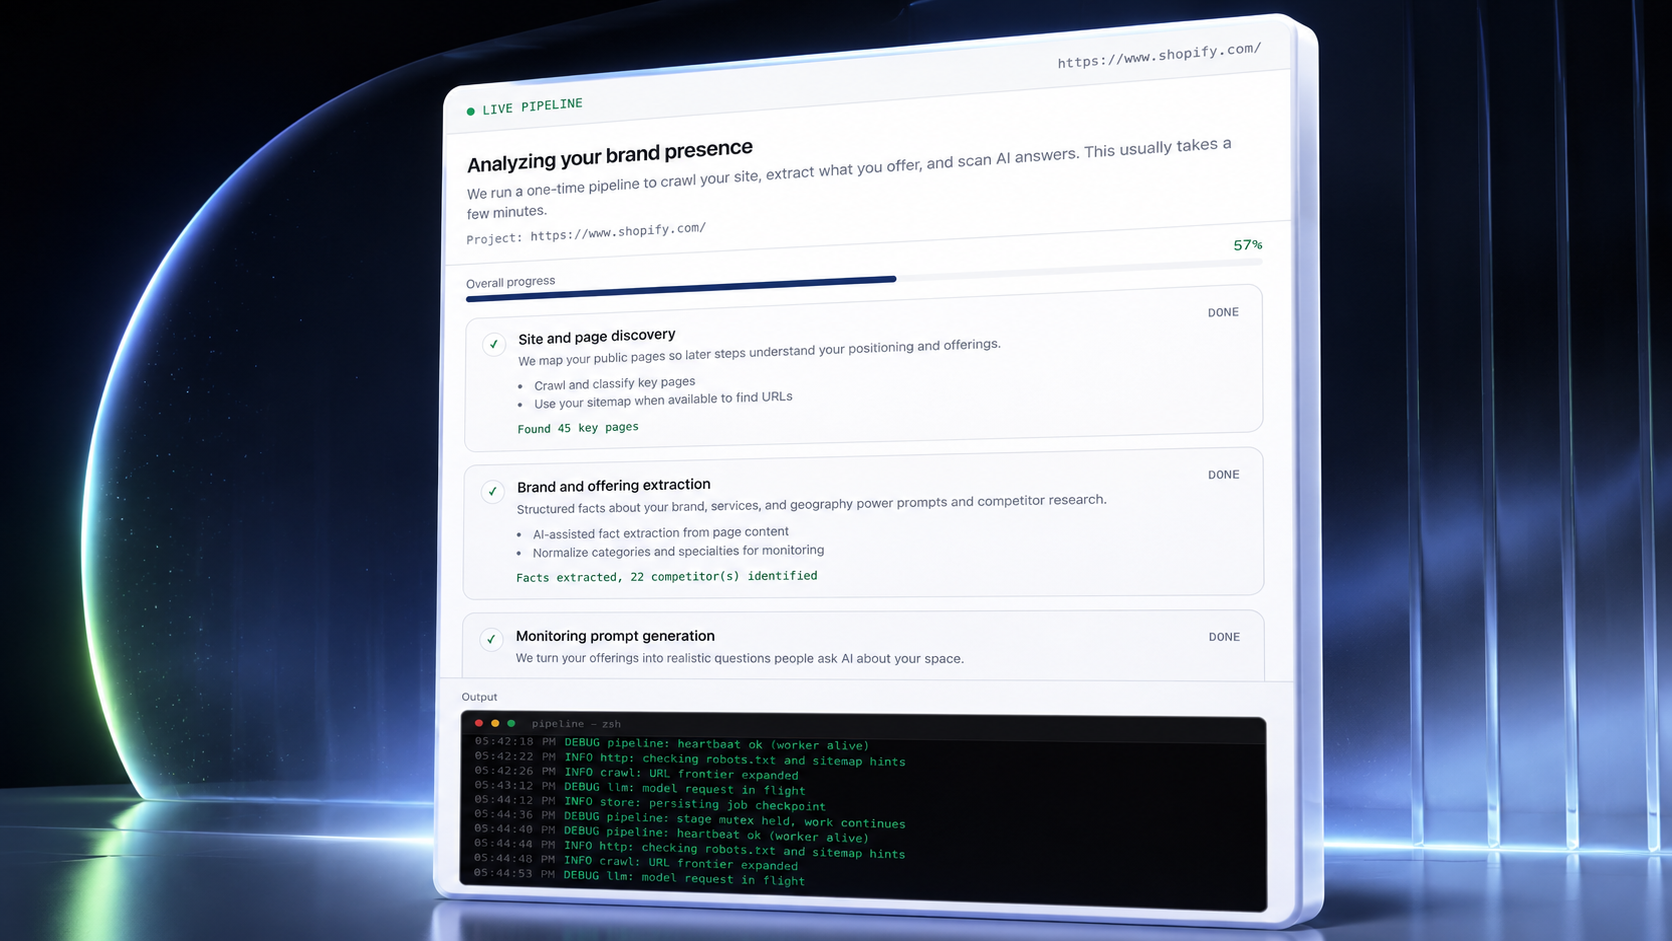
Task: Click the 05:43:12 model request in flight line
Action: 639,788
